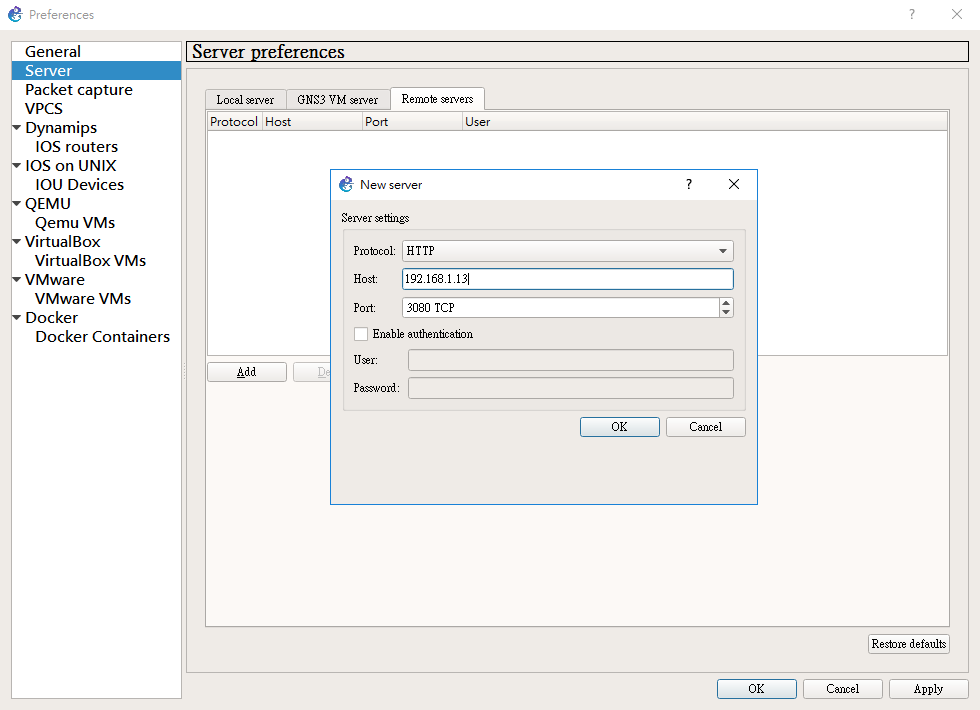Select VMware in the sidebar

tap(55, 280)
